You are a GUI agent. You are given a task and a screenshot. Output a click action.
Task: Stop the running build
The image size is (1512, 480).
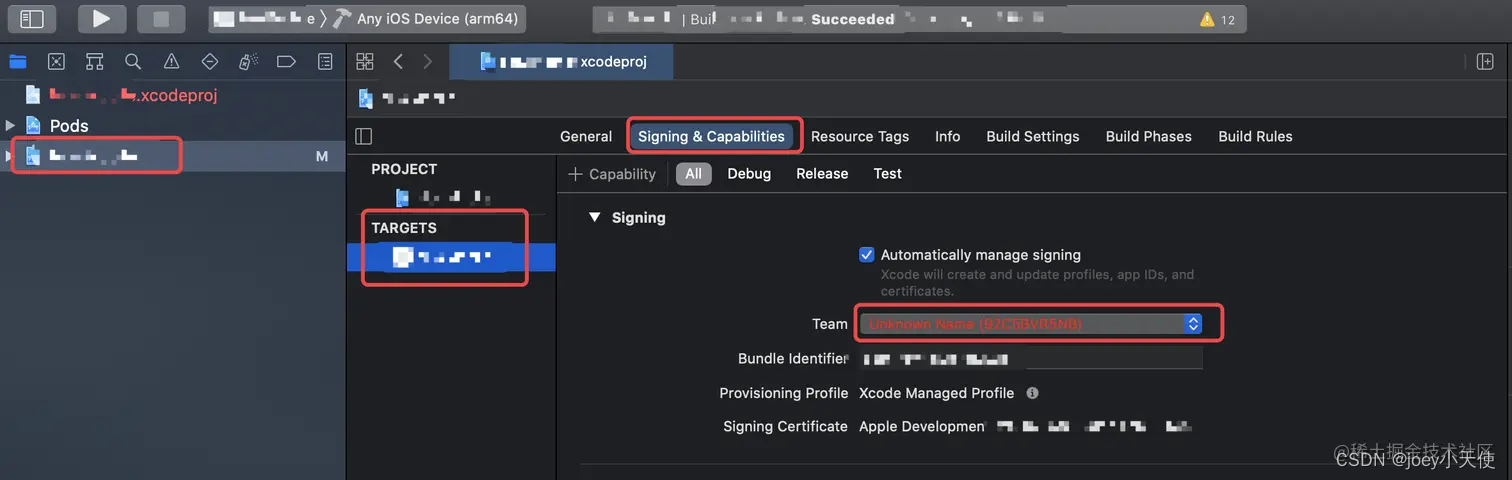pos(161,19)
